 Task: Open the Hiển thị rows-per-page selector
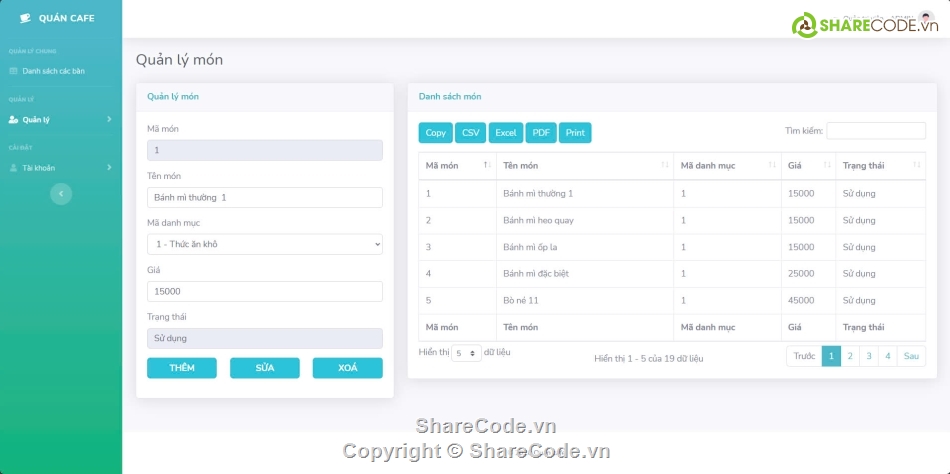(467, 353)
